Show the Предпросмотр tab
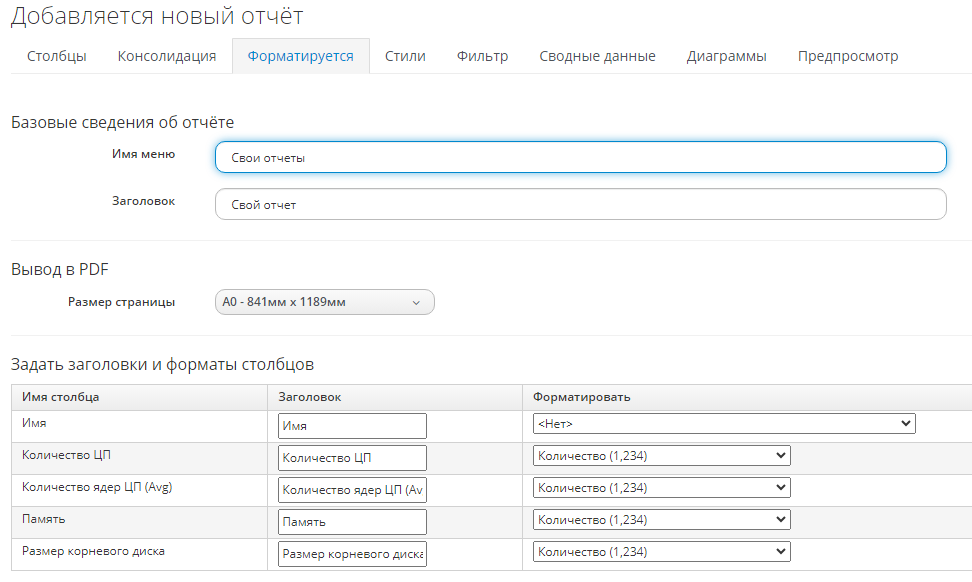Screen dimensions: 972x582 pos(847,56)
